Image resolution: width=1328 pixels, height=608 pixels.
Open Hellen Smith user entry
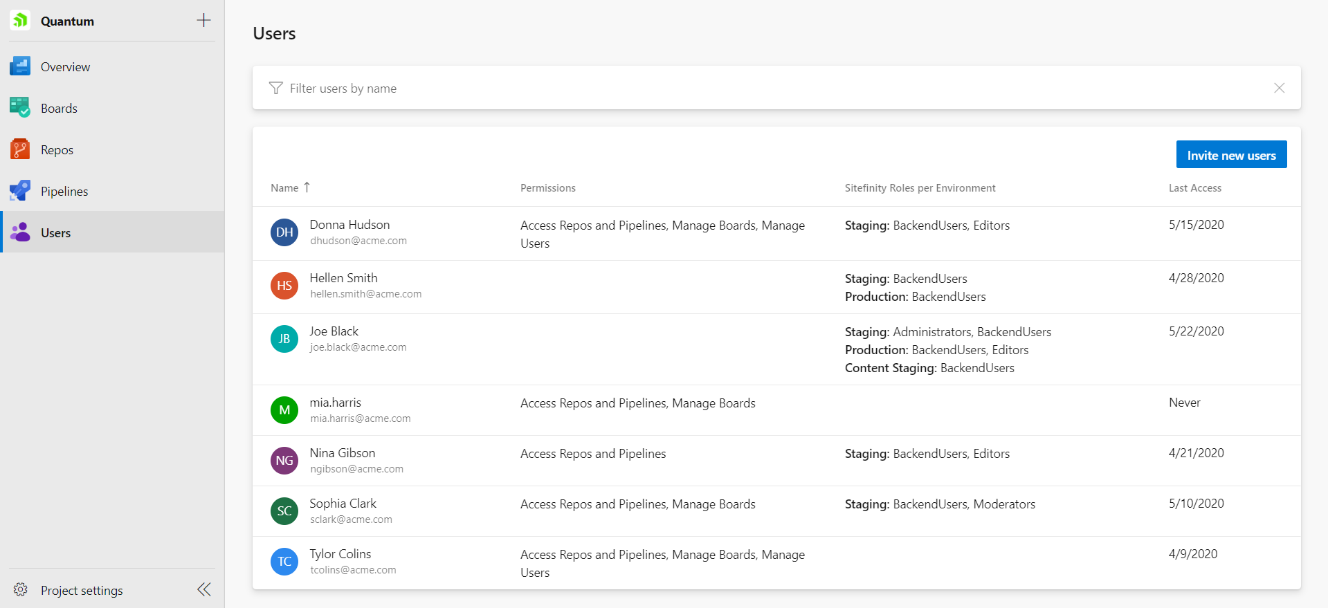[343, 278]
